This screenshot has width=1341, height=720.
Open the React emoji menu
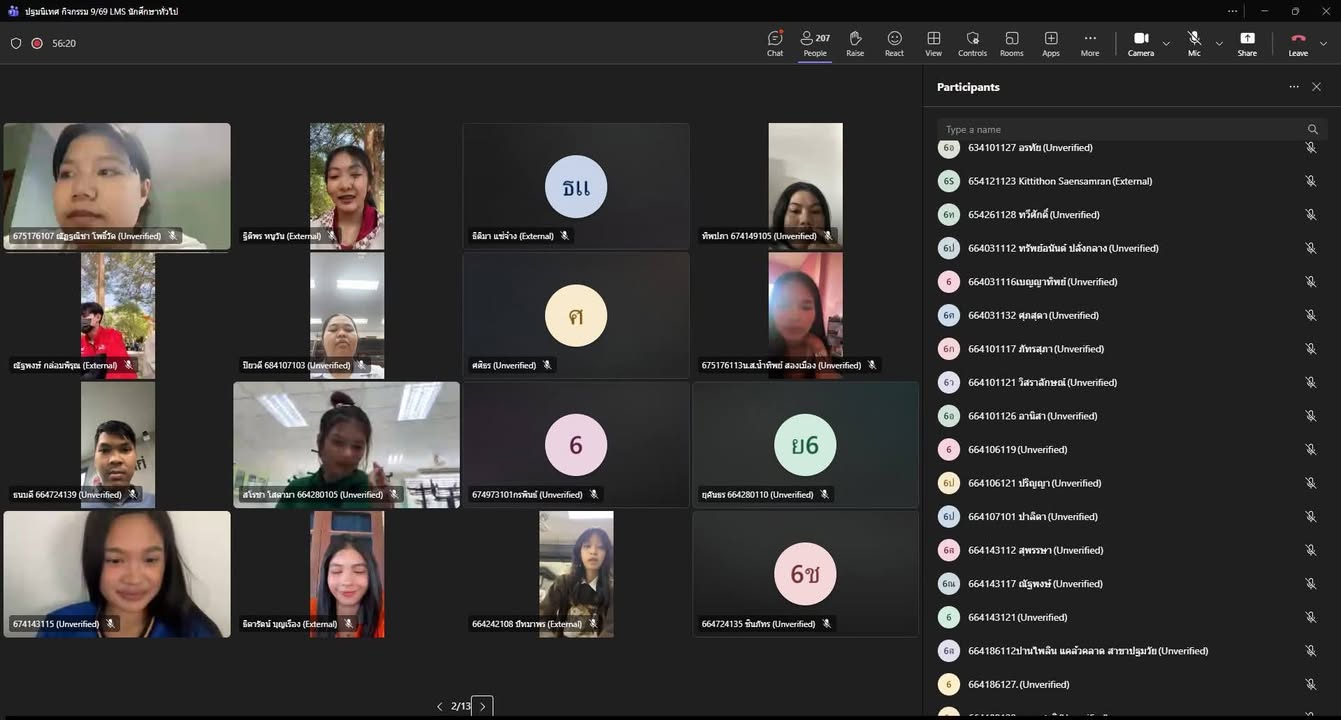point(894,43)
